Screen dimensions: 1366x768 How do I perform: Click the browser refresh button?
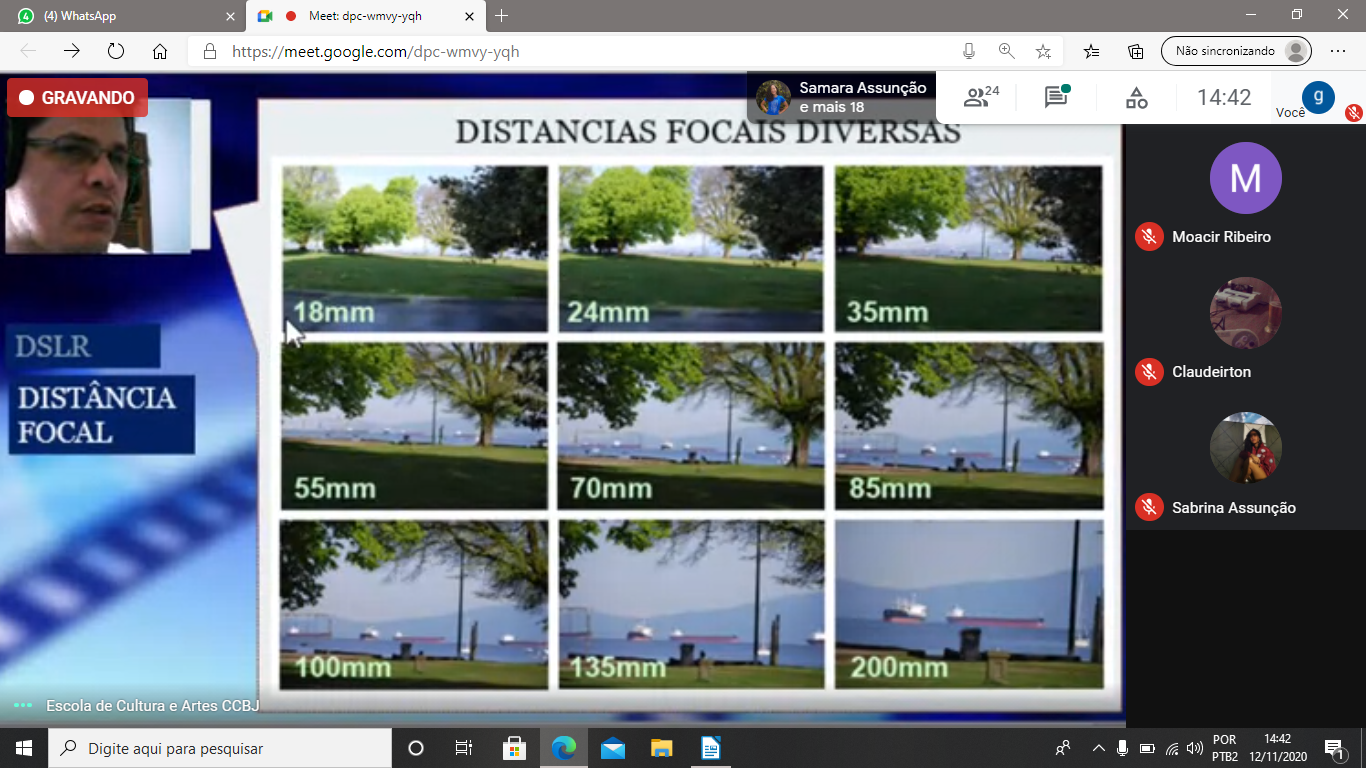click(115, 51)
